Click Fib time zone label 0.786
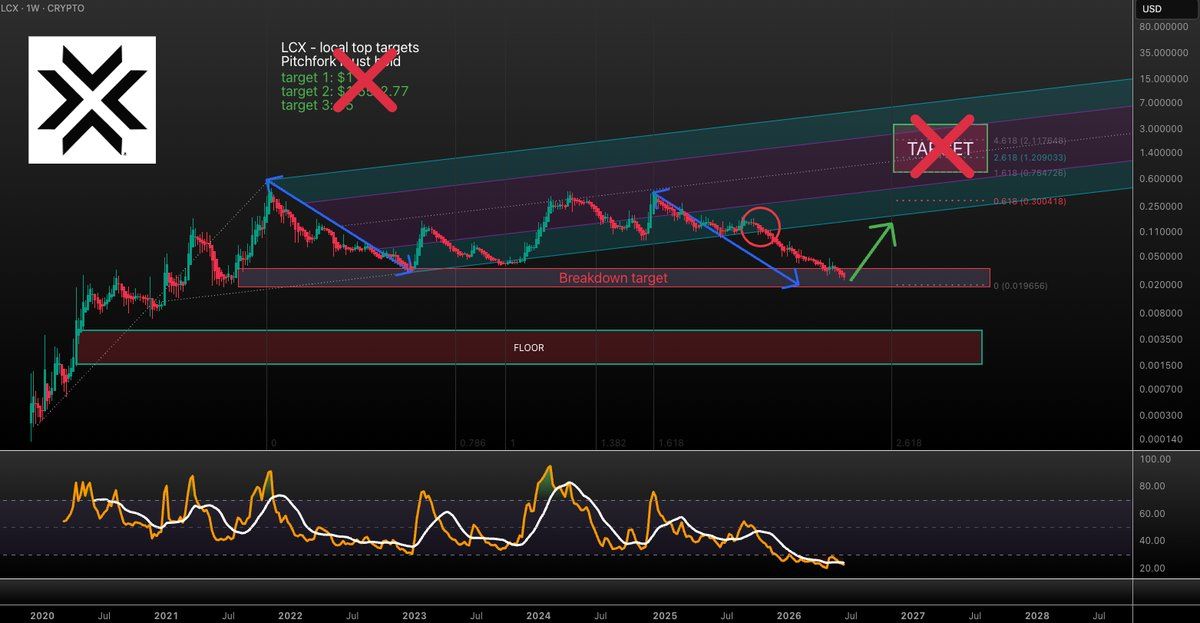This screenshot has height=623, width=1200. 472,442
